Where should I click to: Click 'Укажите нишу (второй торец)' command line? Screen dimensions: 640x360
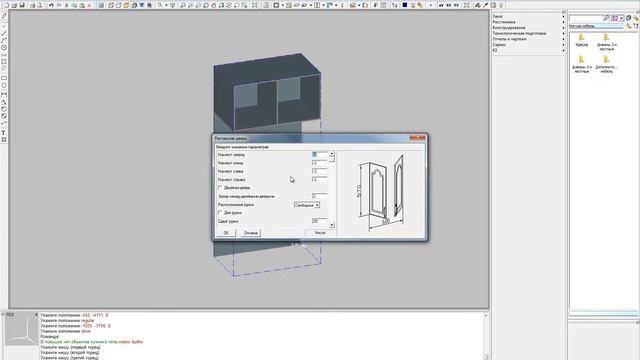(x=70, y=352)
